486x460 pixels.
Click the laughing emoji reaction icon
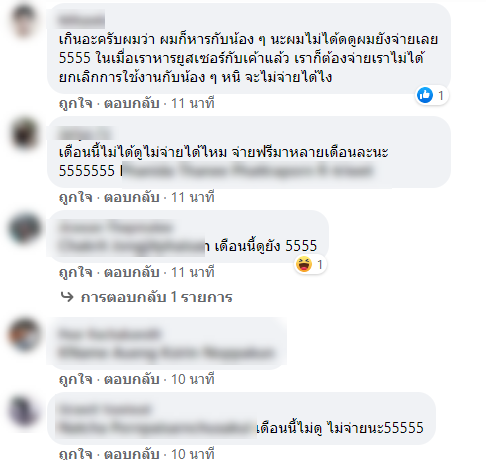point(304,265)
